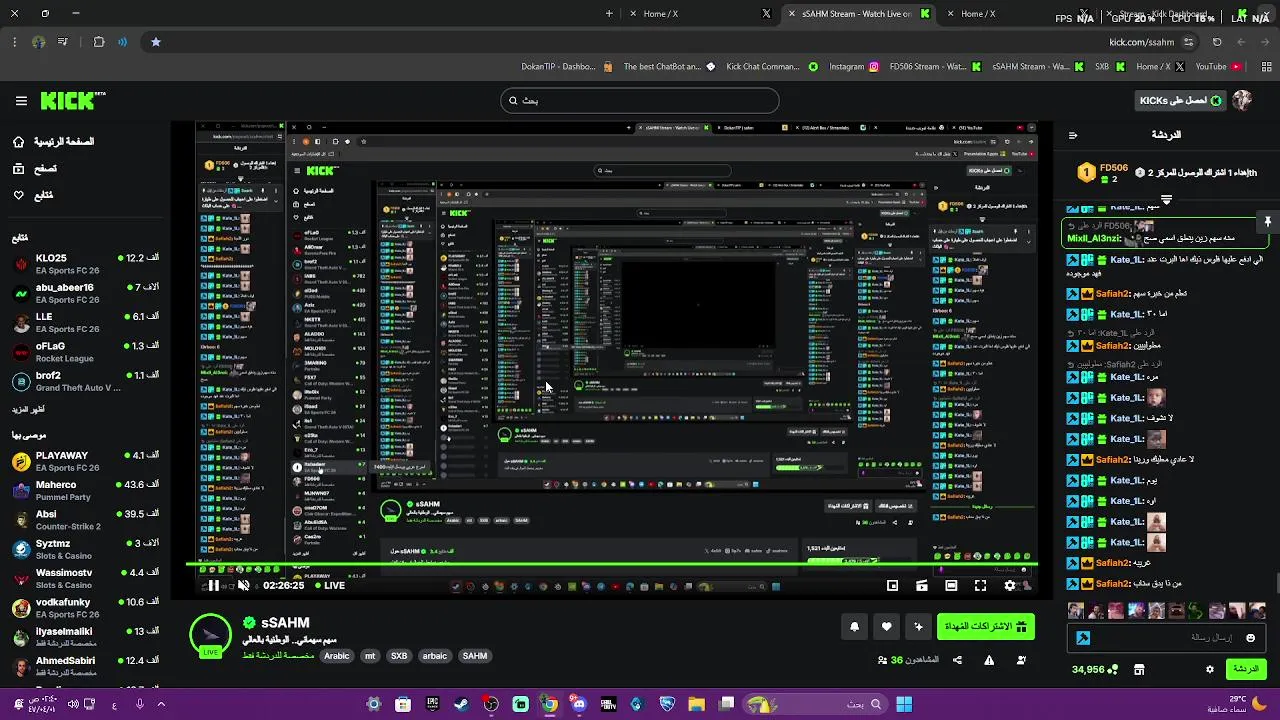
Task: Report the stream via warning icon
Action: (x=989, y=660)
